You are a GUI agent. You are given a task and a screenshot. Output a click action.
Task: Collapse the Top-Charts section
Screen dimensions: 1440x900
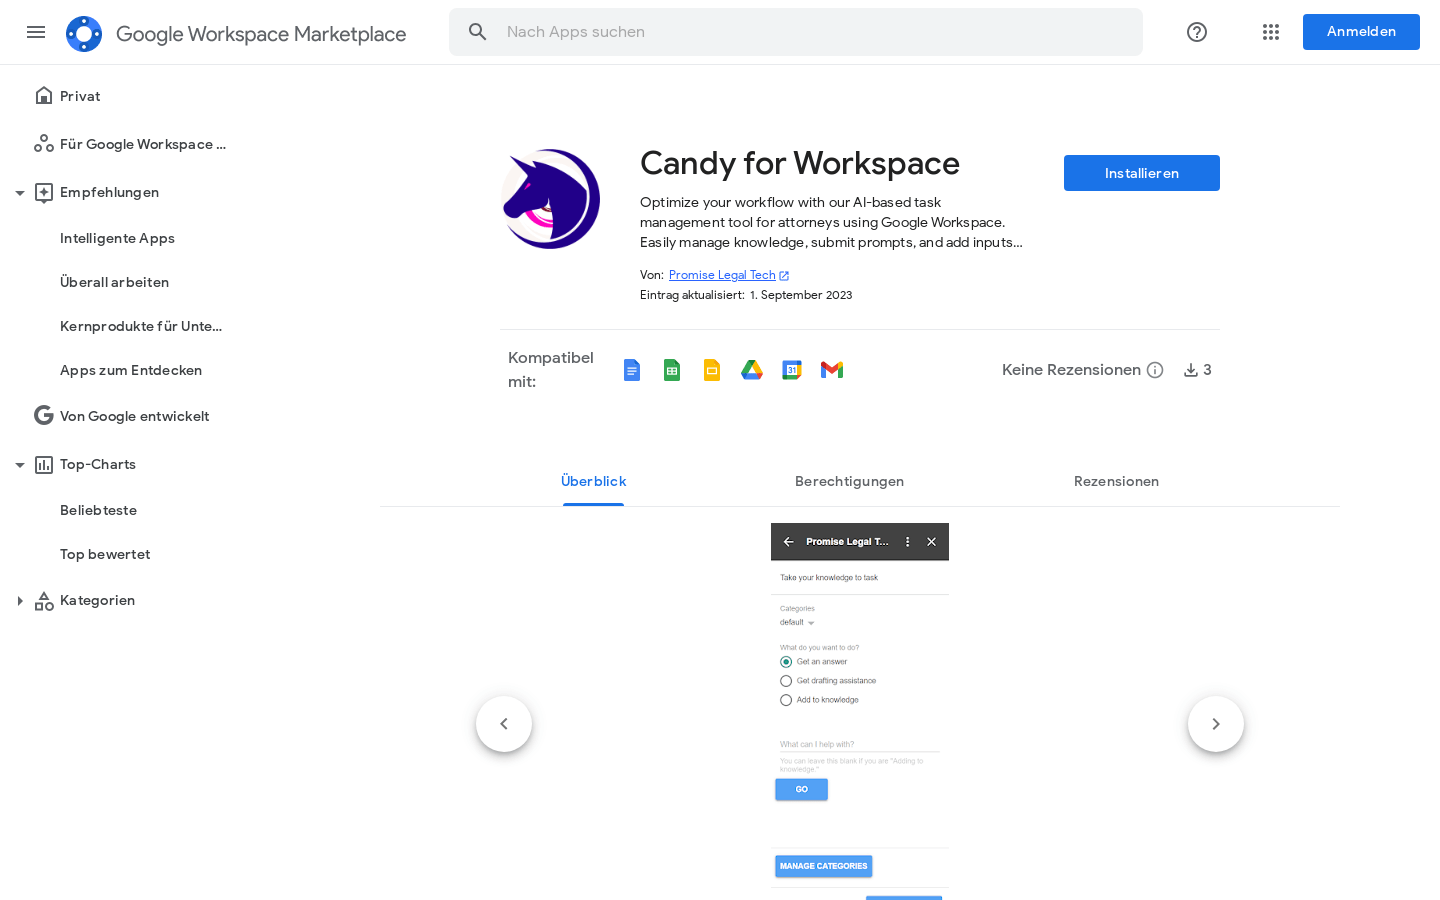[20, 464]
